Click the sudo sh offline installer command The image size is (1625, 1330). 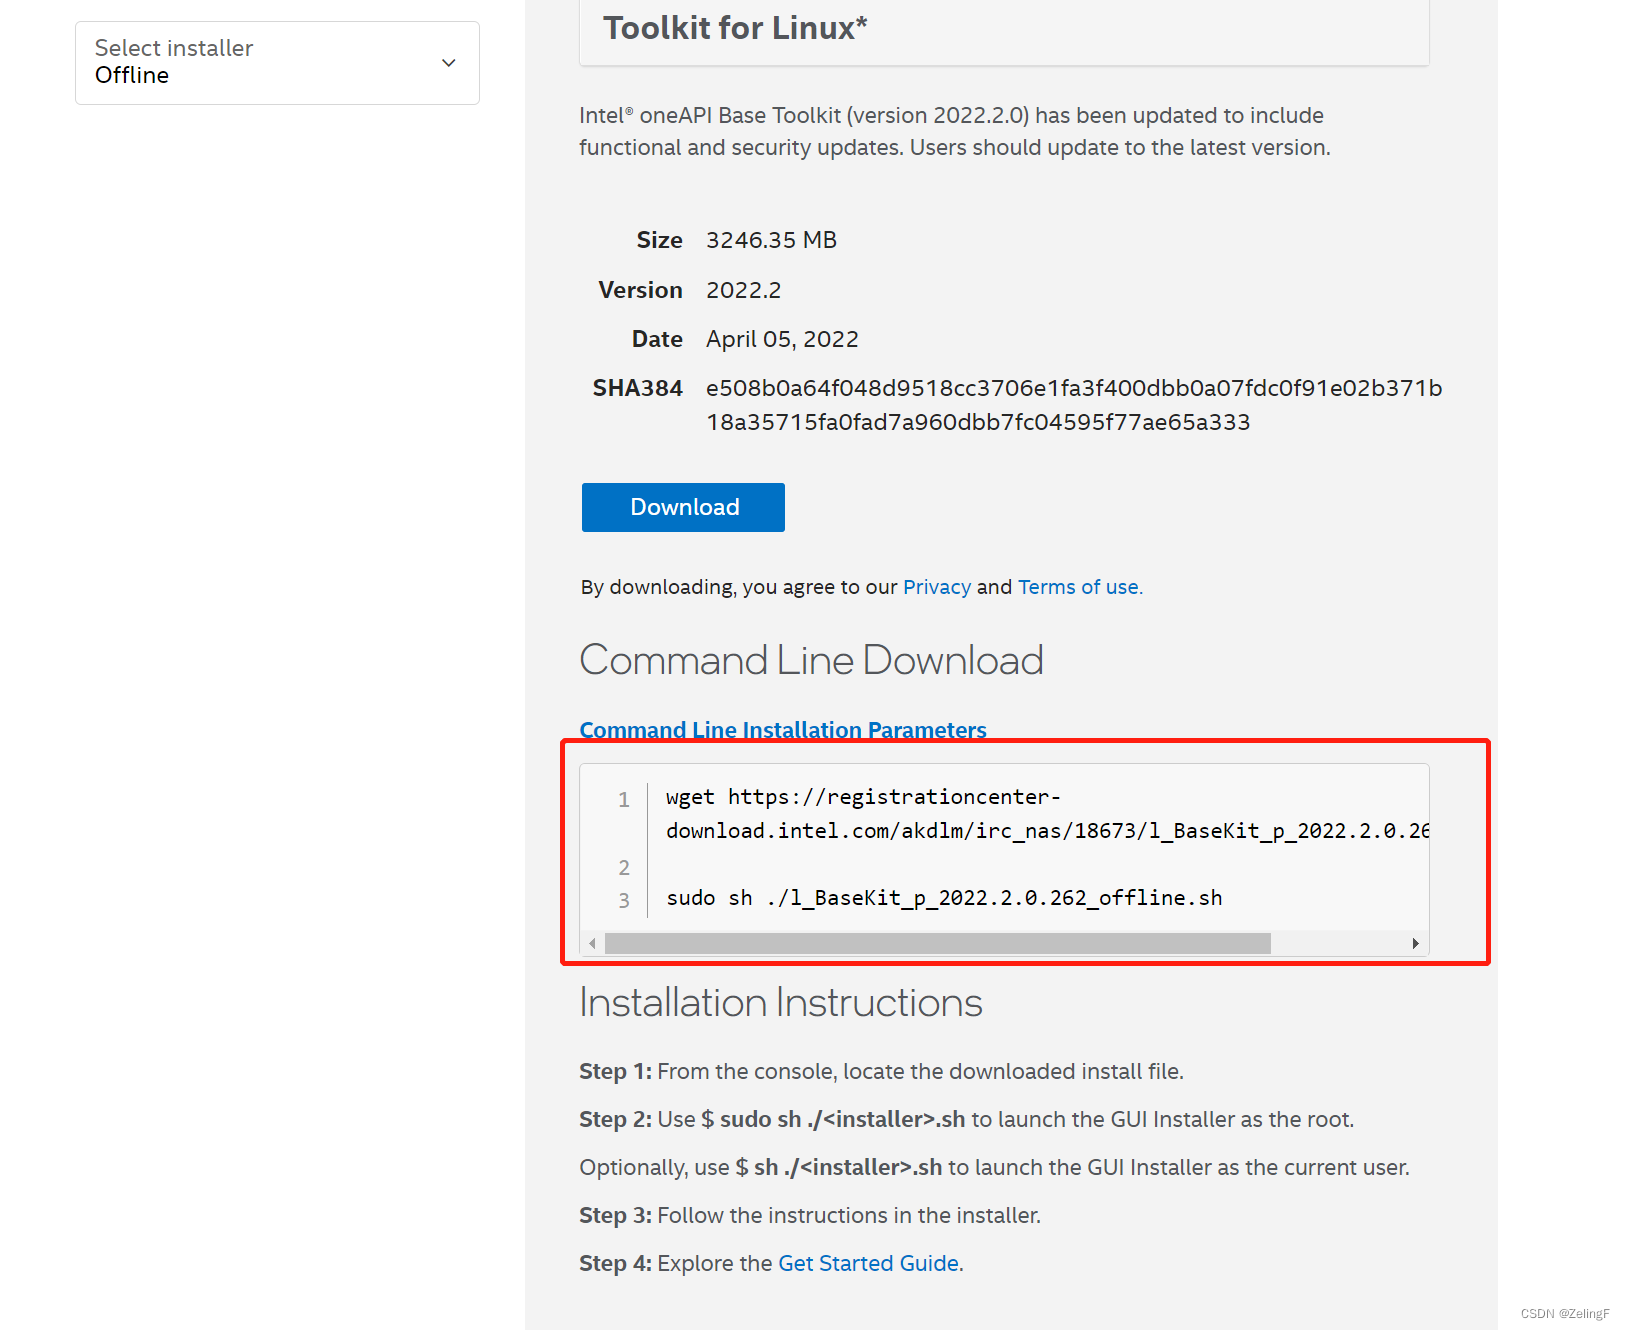[x=944, y=898]
